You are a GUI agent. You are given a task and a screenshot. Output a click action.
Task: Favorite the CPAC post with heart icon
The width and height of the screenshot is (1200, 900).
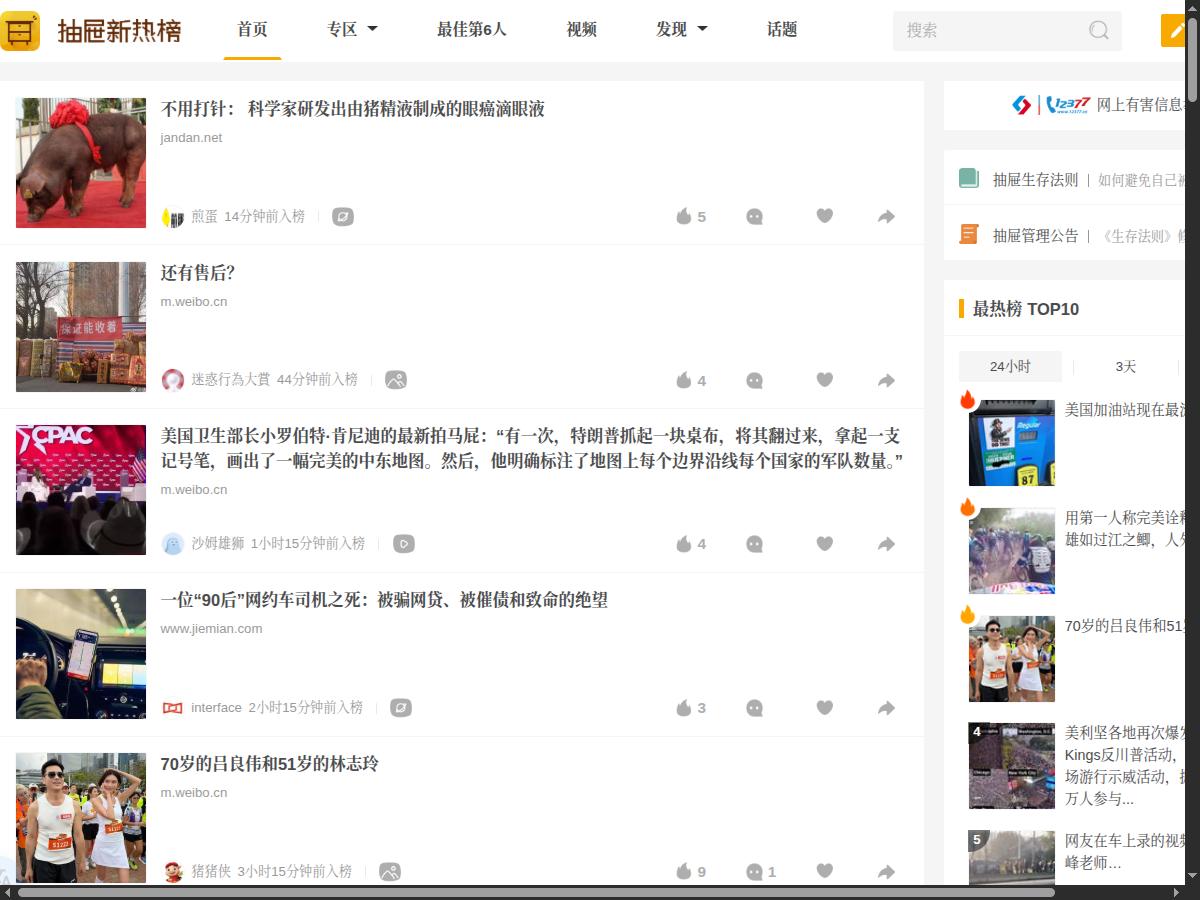click(825, 544)
